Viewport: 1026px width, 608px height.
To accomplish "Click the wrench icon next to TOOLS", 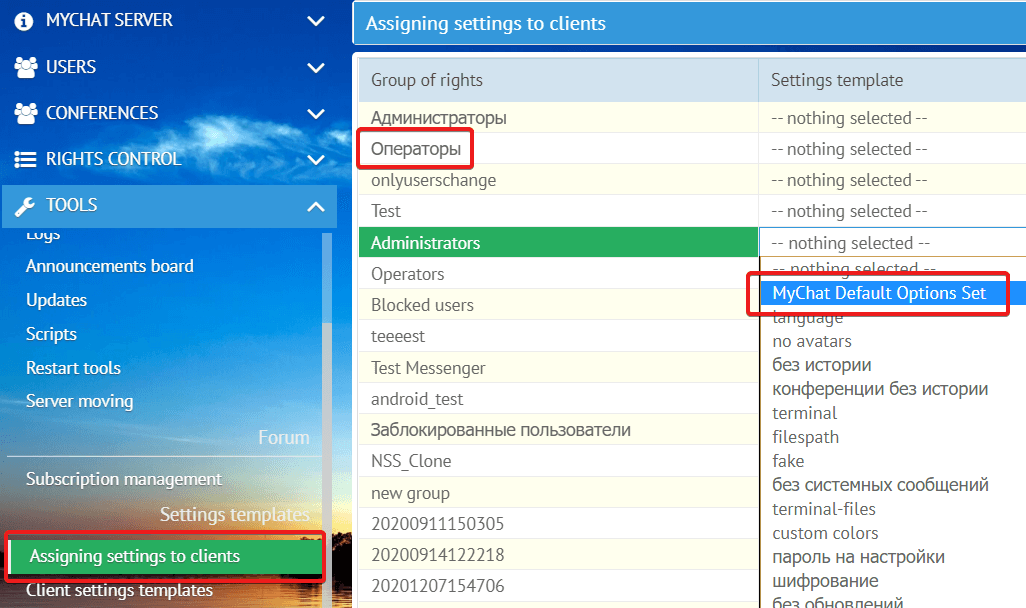I will pyautogui.click(x=25, y=205).
